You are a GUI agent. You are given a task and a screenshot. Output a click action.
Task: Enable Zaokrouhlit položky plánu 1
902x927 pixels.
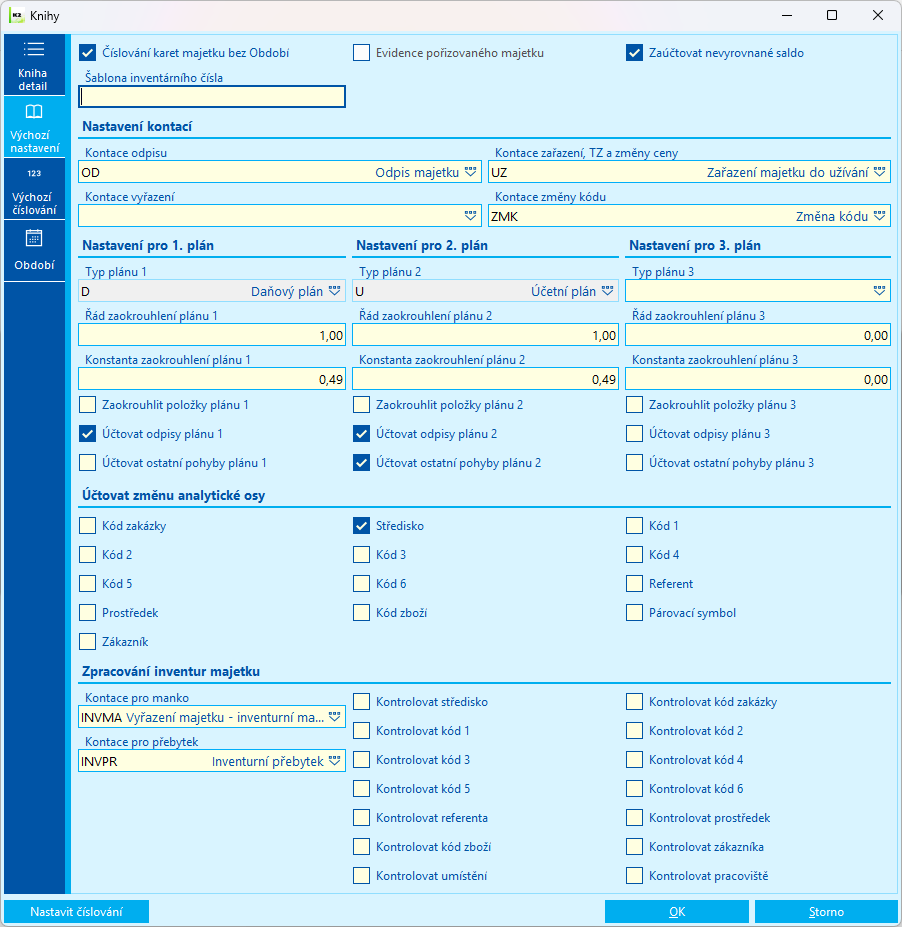[87, 405]
